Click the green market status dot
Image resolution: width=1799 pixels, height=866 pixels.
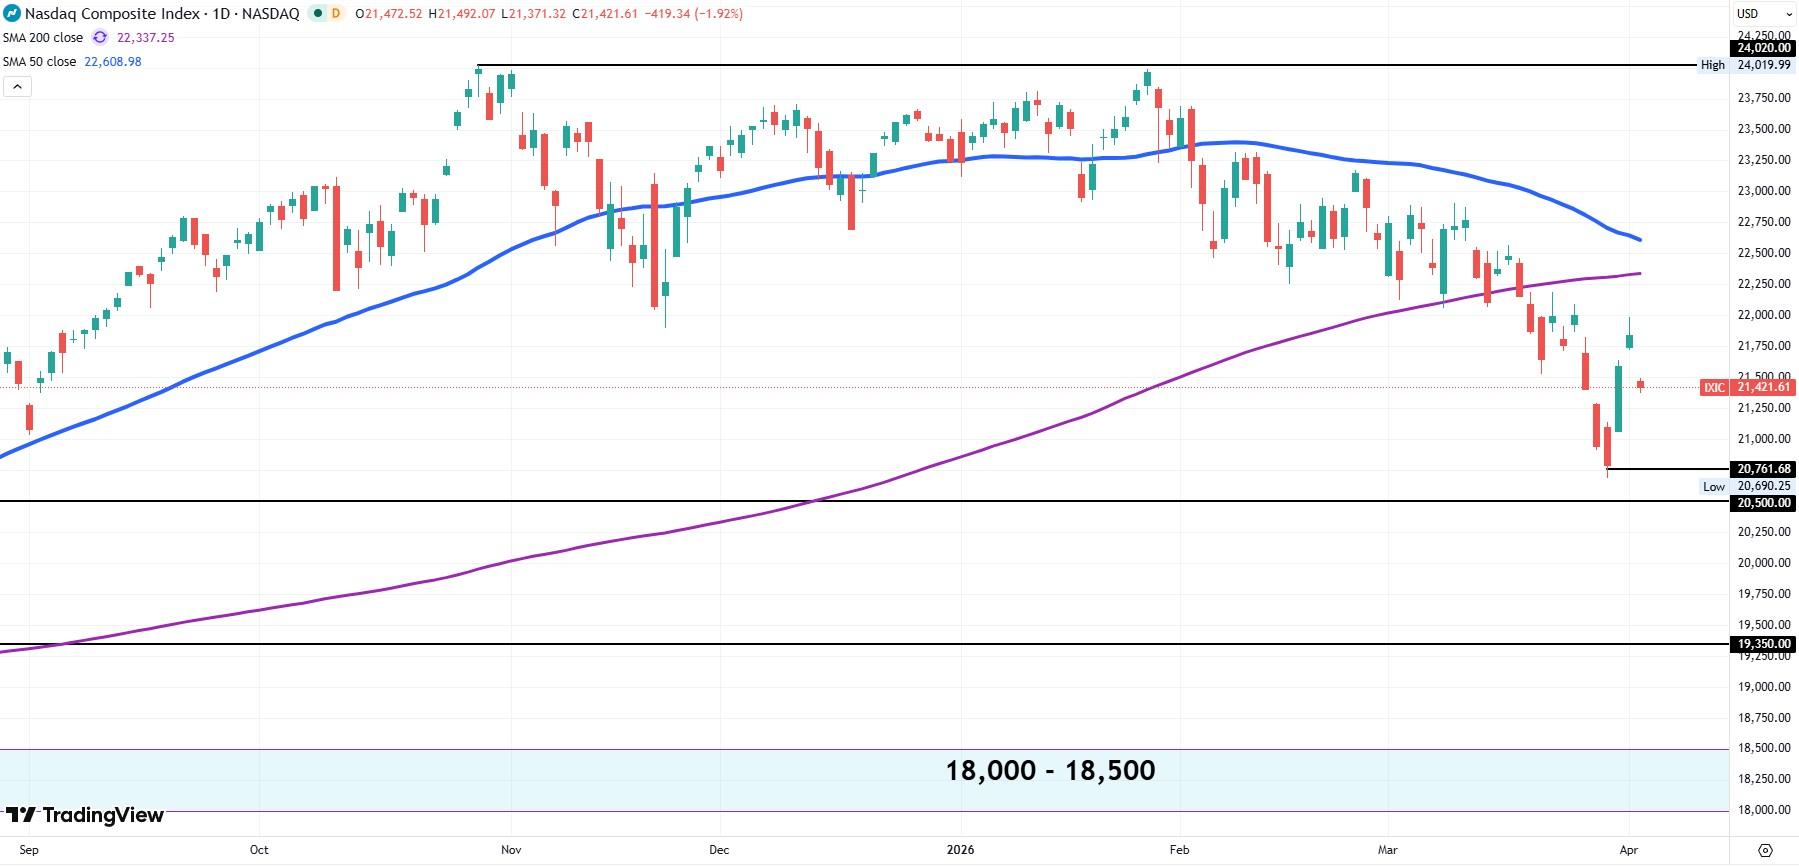[317, 13]
